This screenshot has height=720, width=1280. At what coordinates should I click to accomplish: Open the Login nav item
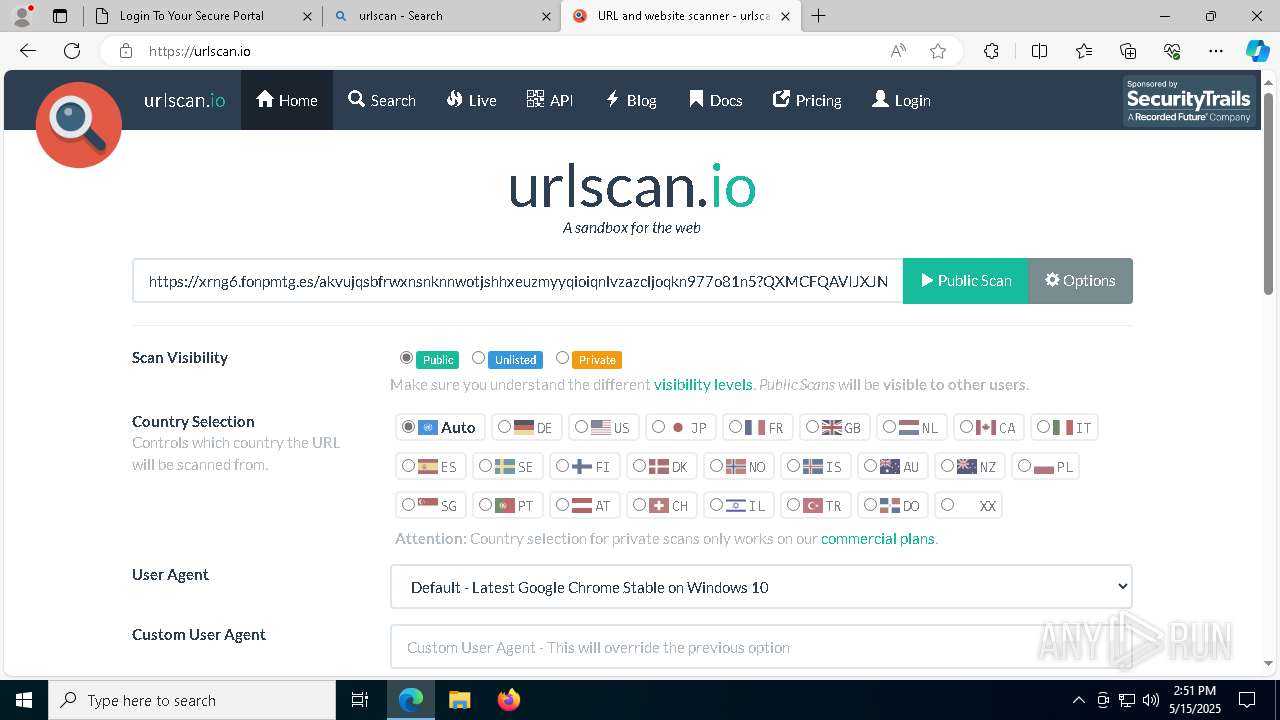(901, 100)
